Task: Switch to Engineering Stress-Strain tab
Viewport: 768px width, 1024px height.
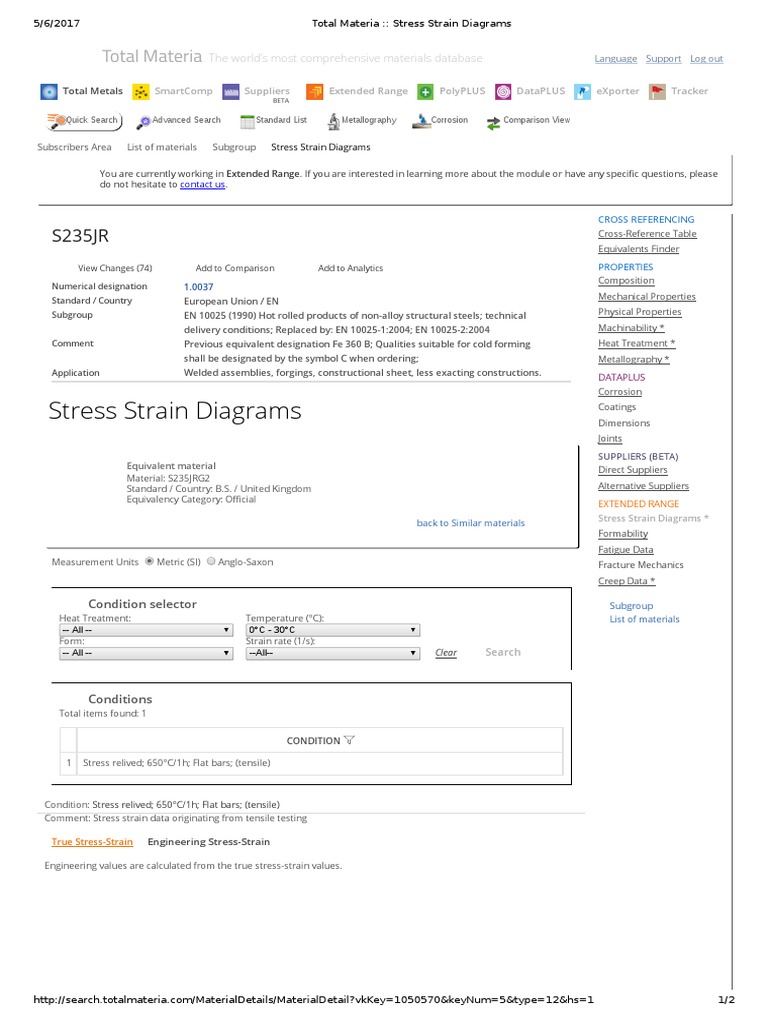Action: click(209, 842)
